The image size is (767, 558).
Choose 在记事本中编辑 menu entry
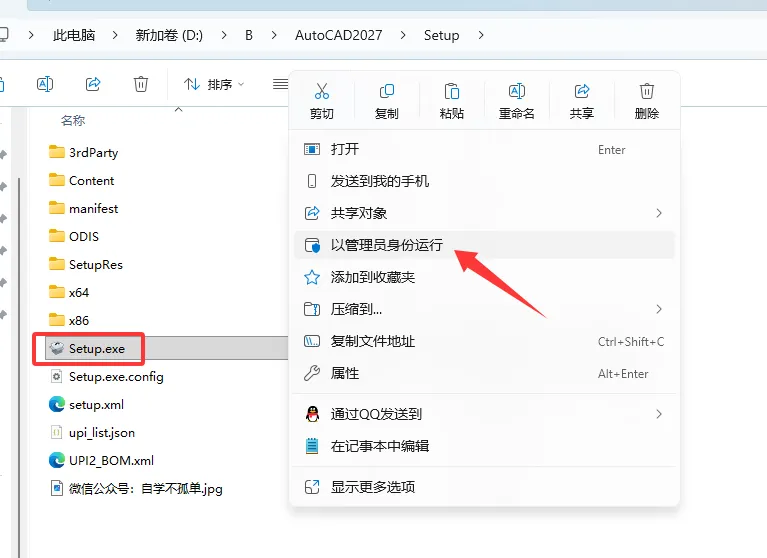coord(484,446)
